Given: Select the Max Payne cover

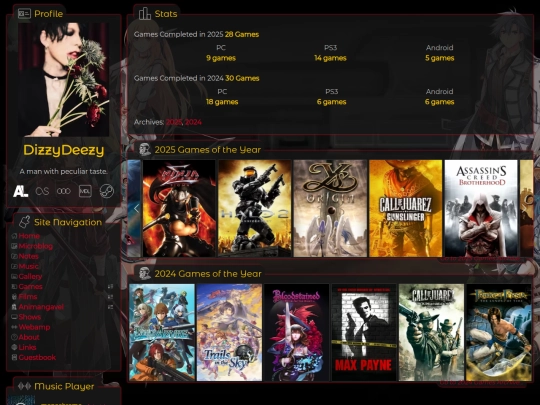Looking at the screenshot, I should (364, 332).
